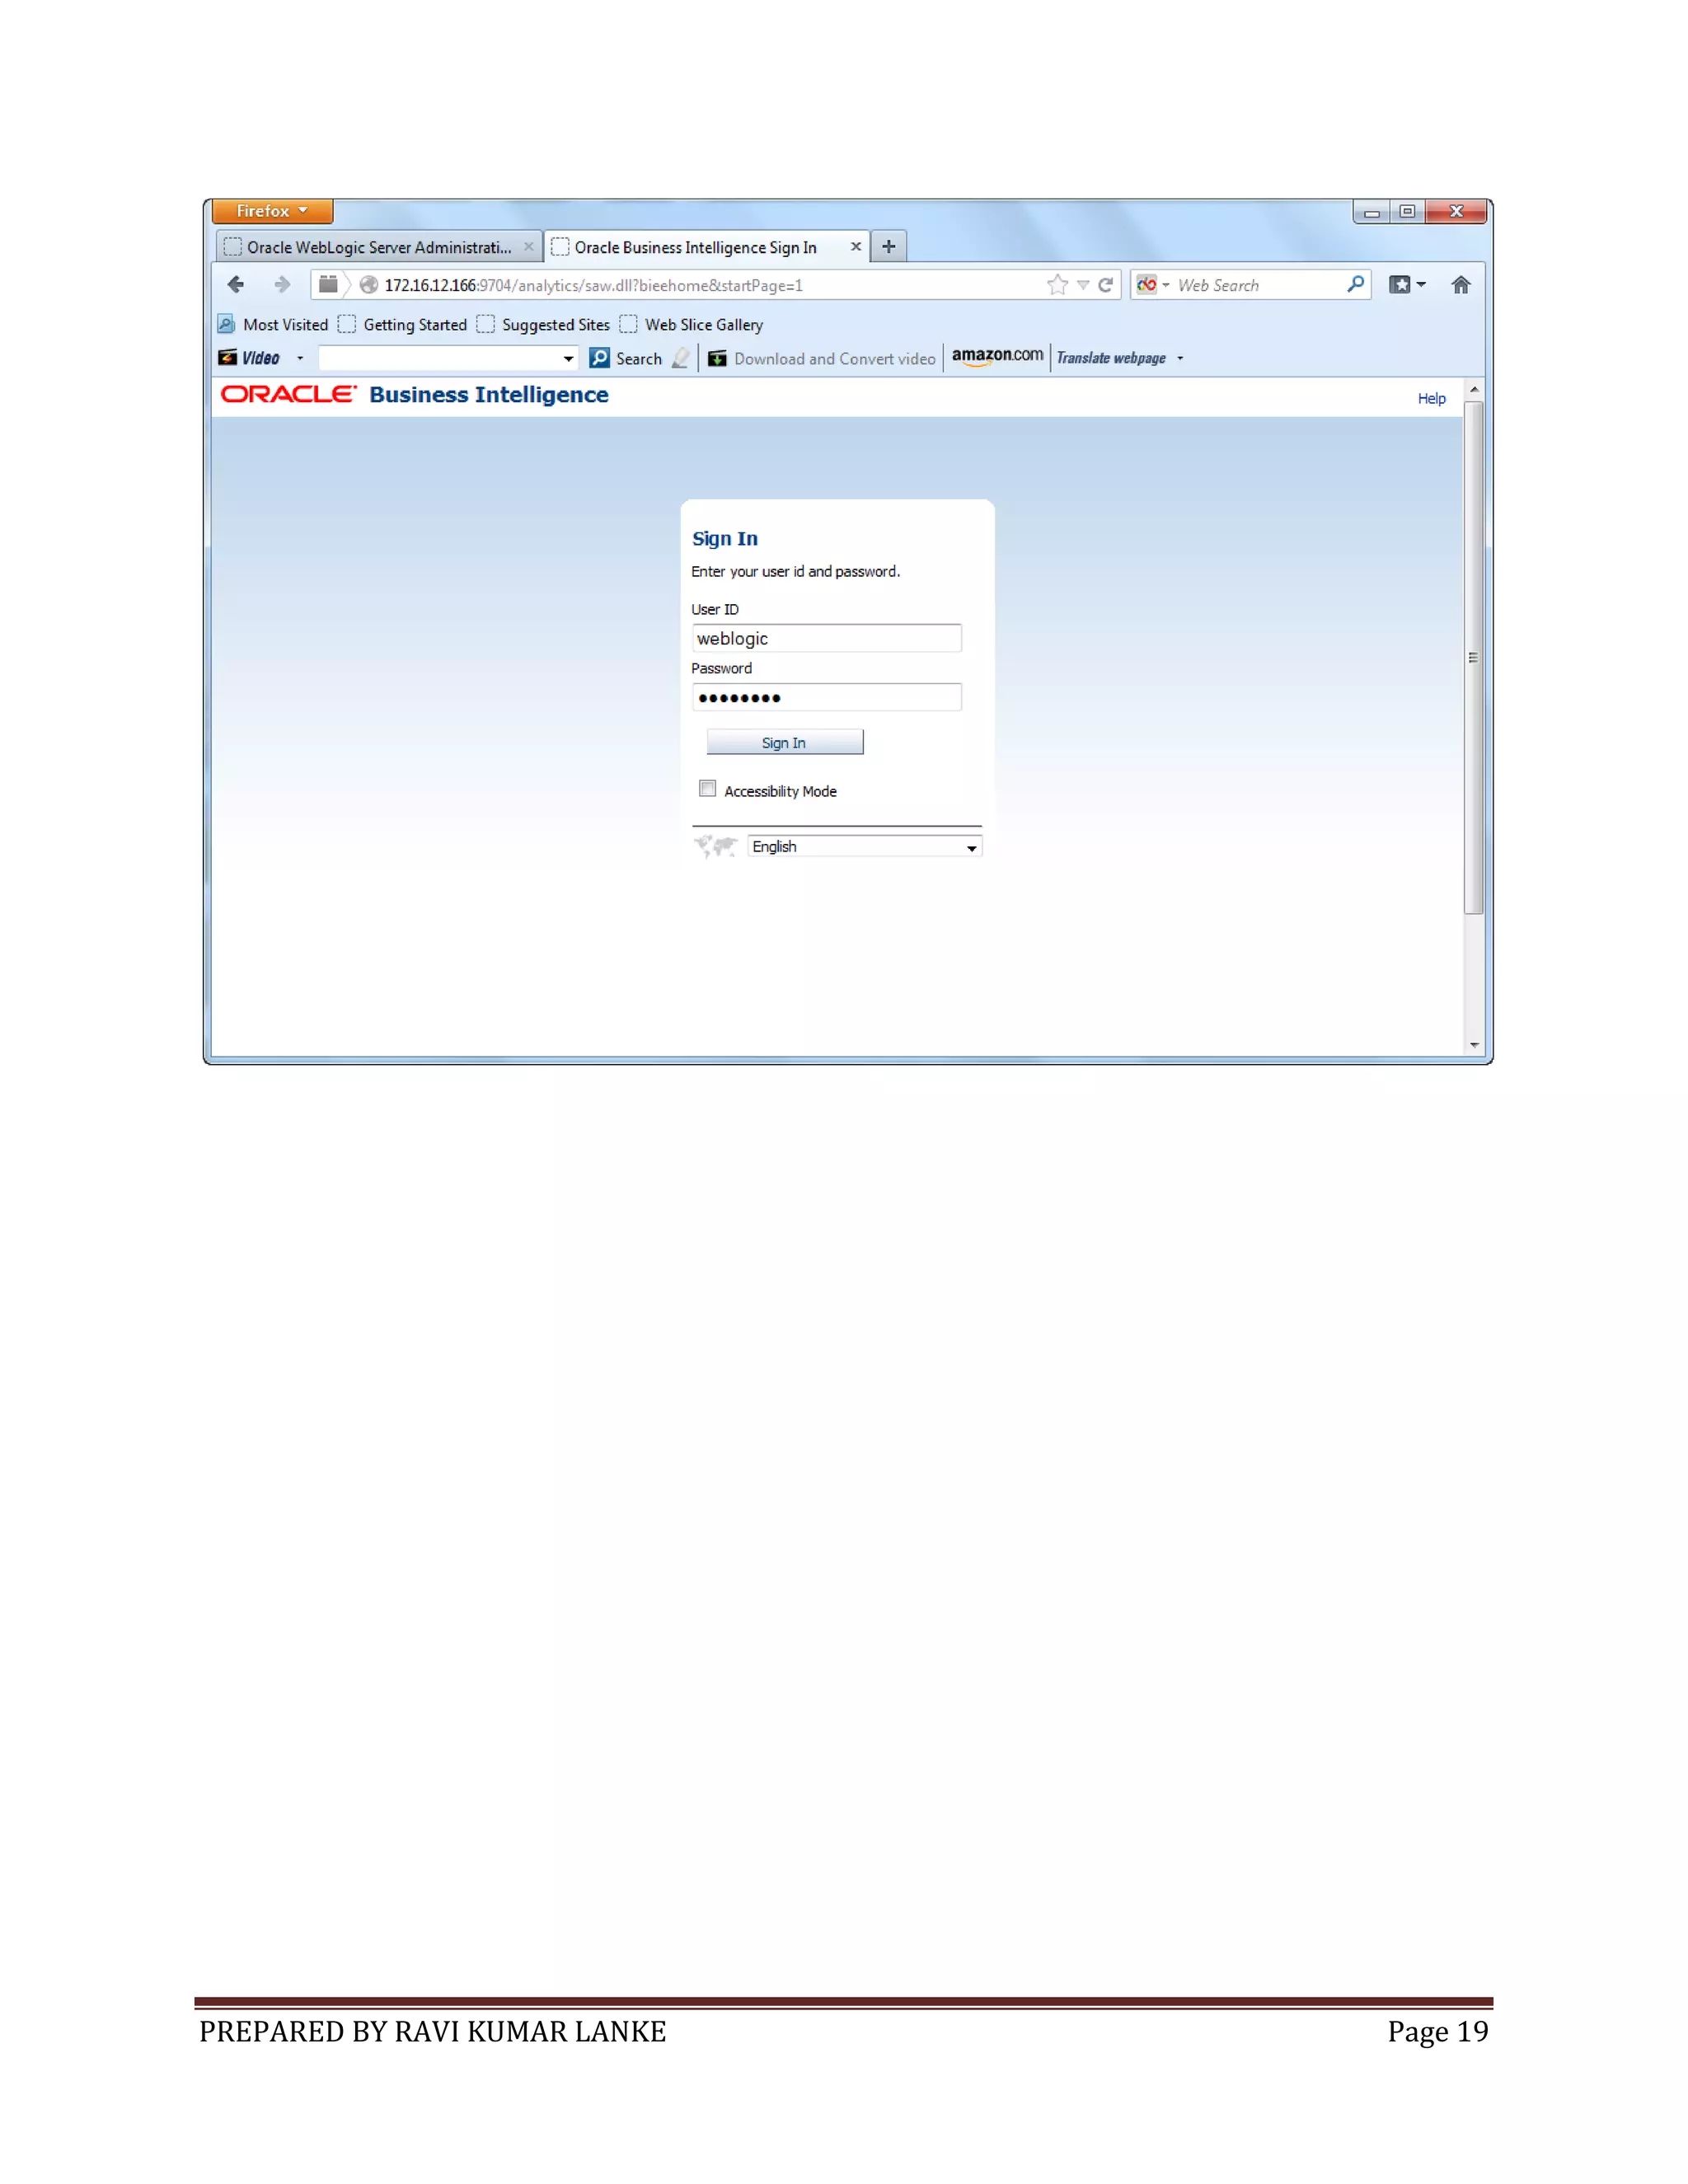Viewport: 1688px width, 2184px height.
Task: Reload the page with the refresh icon
Action: pos(1105,285)
